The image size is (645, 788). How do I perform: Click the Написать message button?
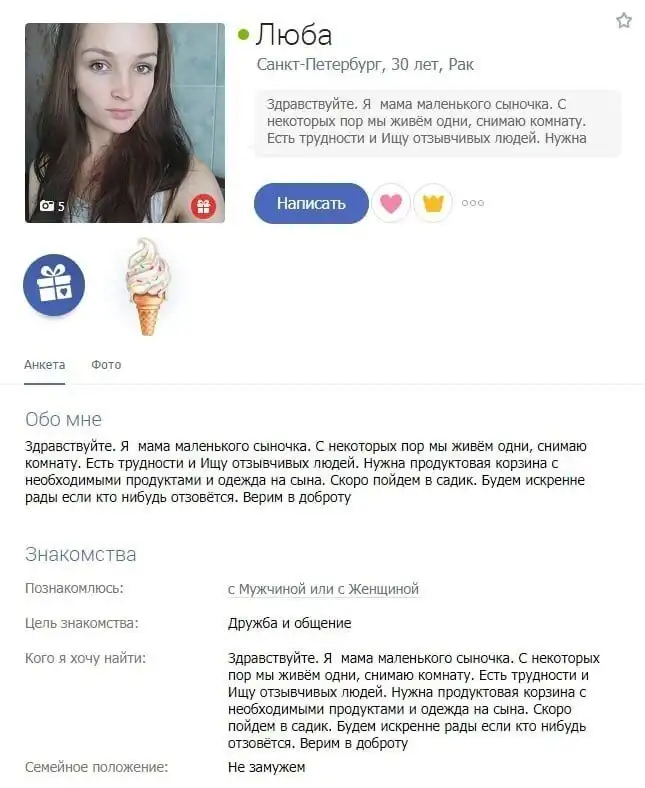[x=311, y=203]
